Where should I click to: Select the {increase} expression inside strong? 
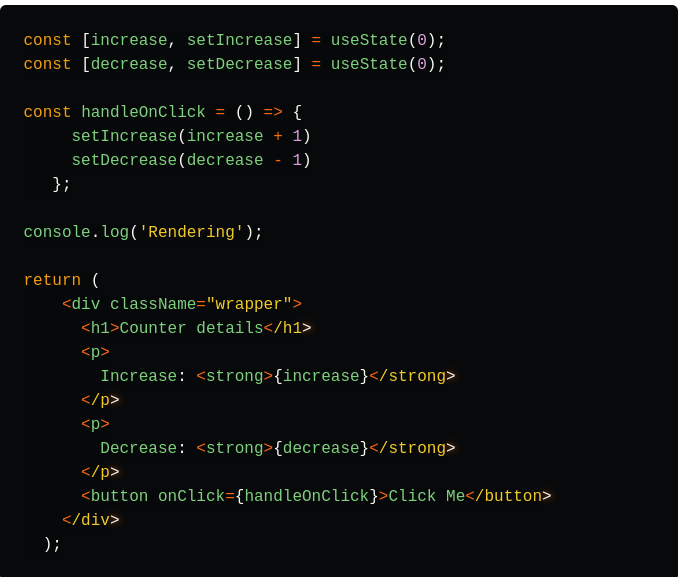coord(321,376)
